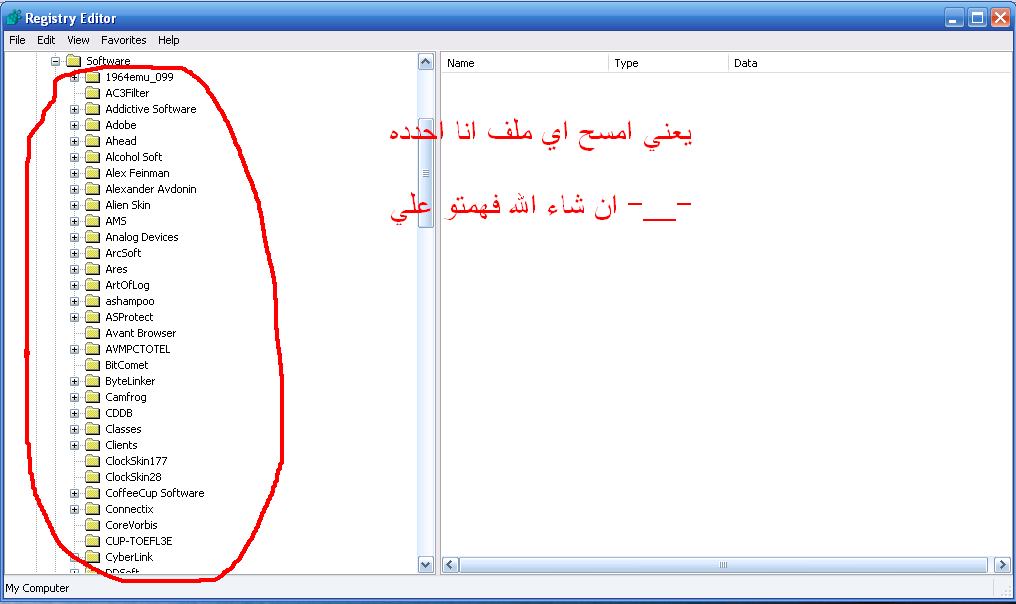The height and width of the screenshot is (604, 1016).
Task: Sort values by the Name column header
Action: click(525, 63)
